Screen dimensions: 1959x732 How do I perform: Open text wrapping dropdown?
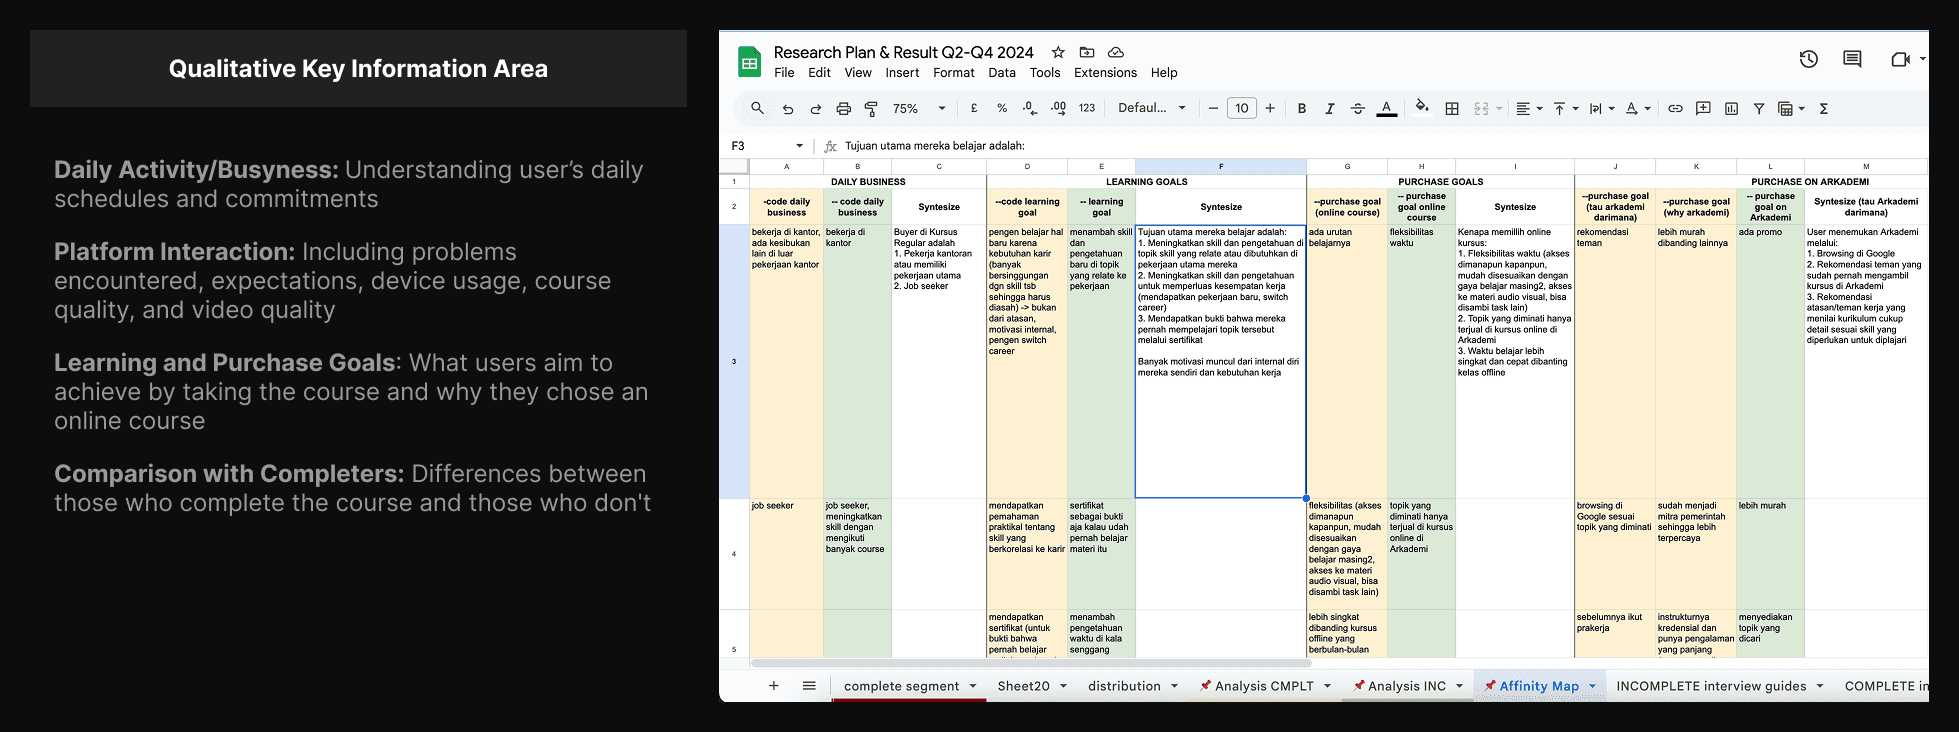click(1601, 108)
